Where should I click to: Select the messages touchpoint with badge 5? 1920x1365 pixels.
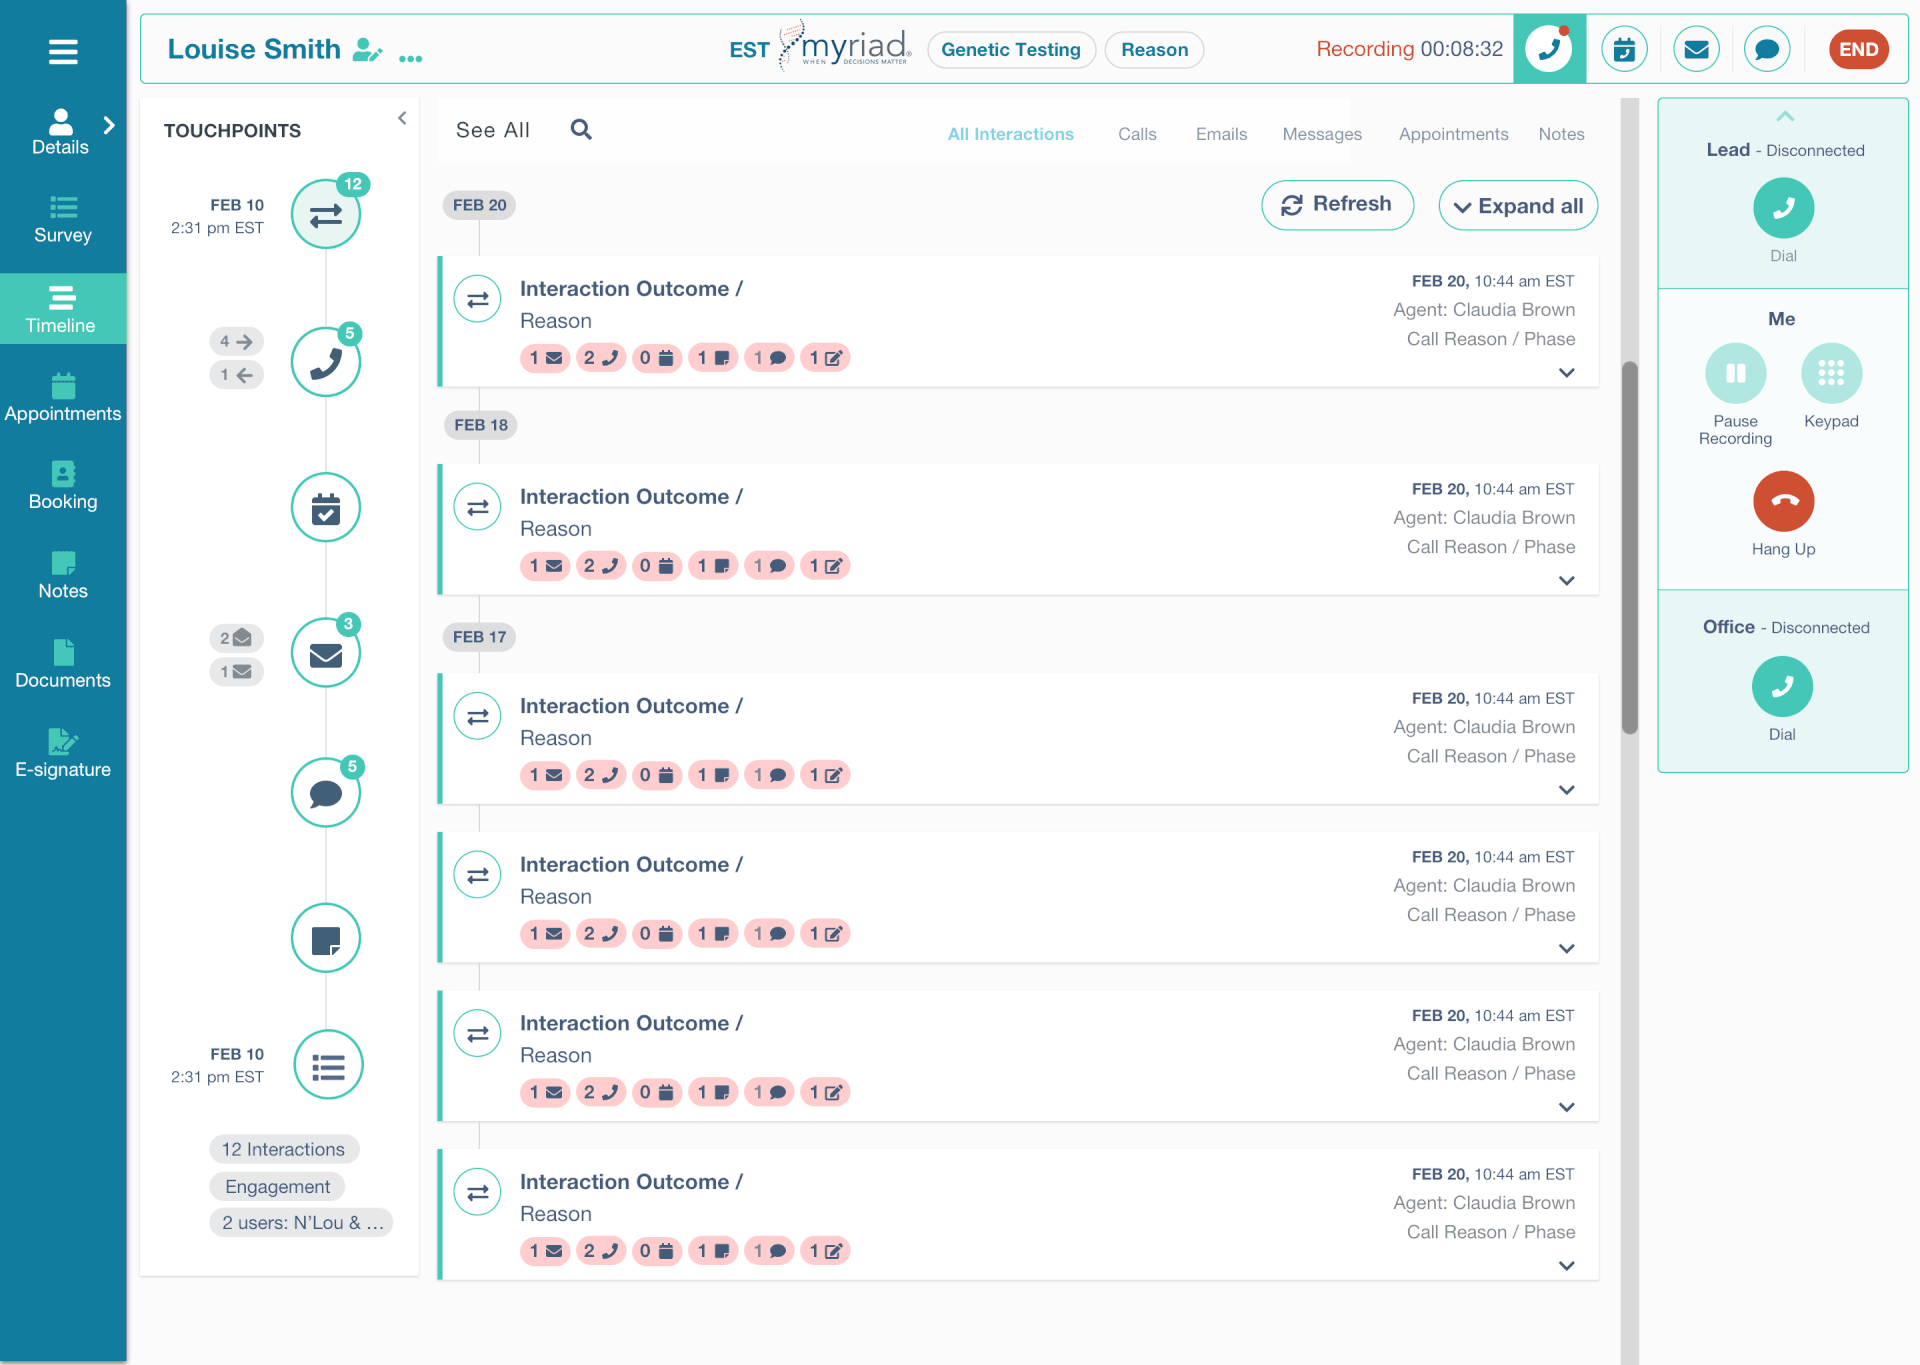click(x=326, y=793)
